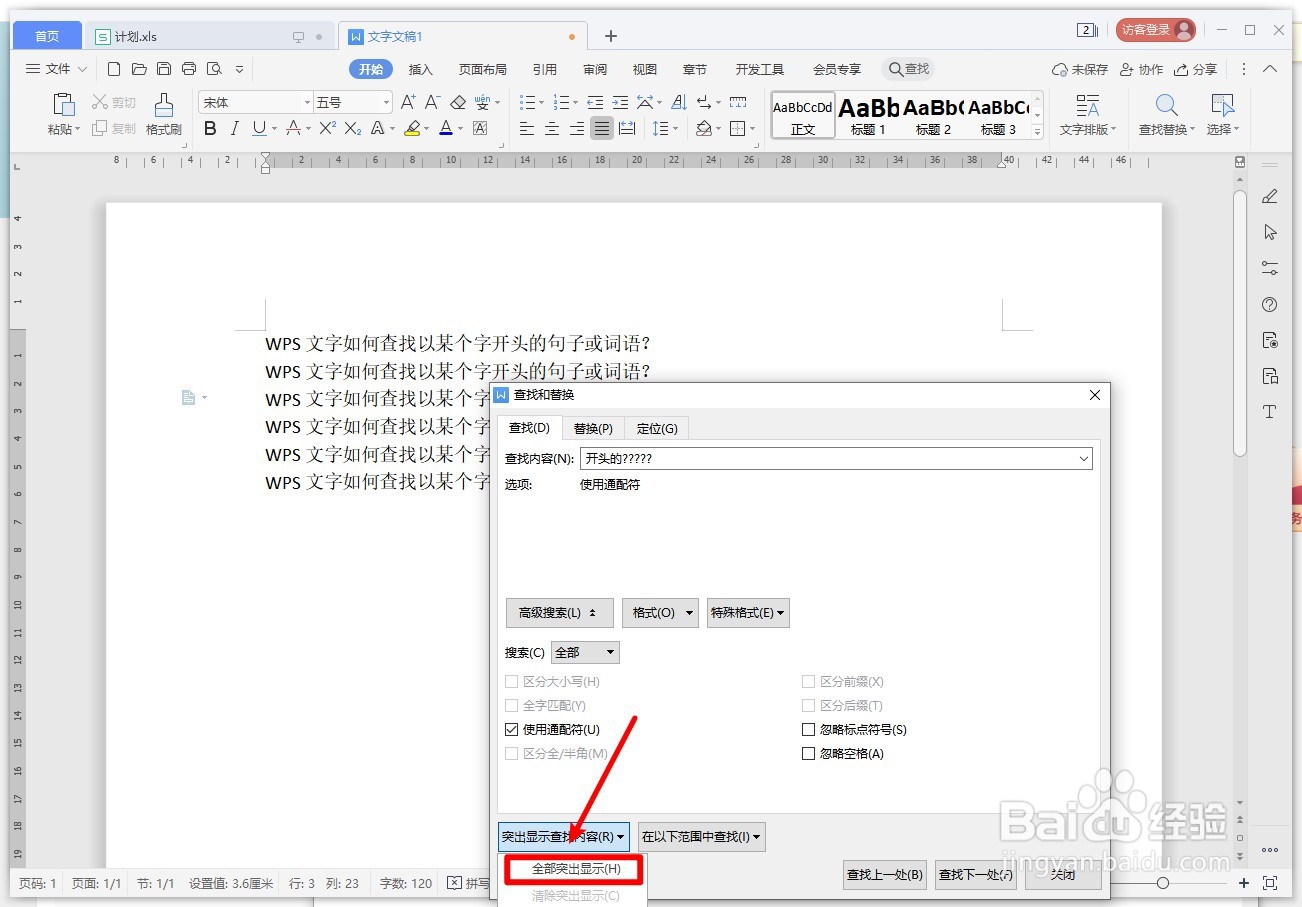Click the zoom slider handle in status bar
1302x907 pixels.
(1163, 883)
